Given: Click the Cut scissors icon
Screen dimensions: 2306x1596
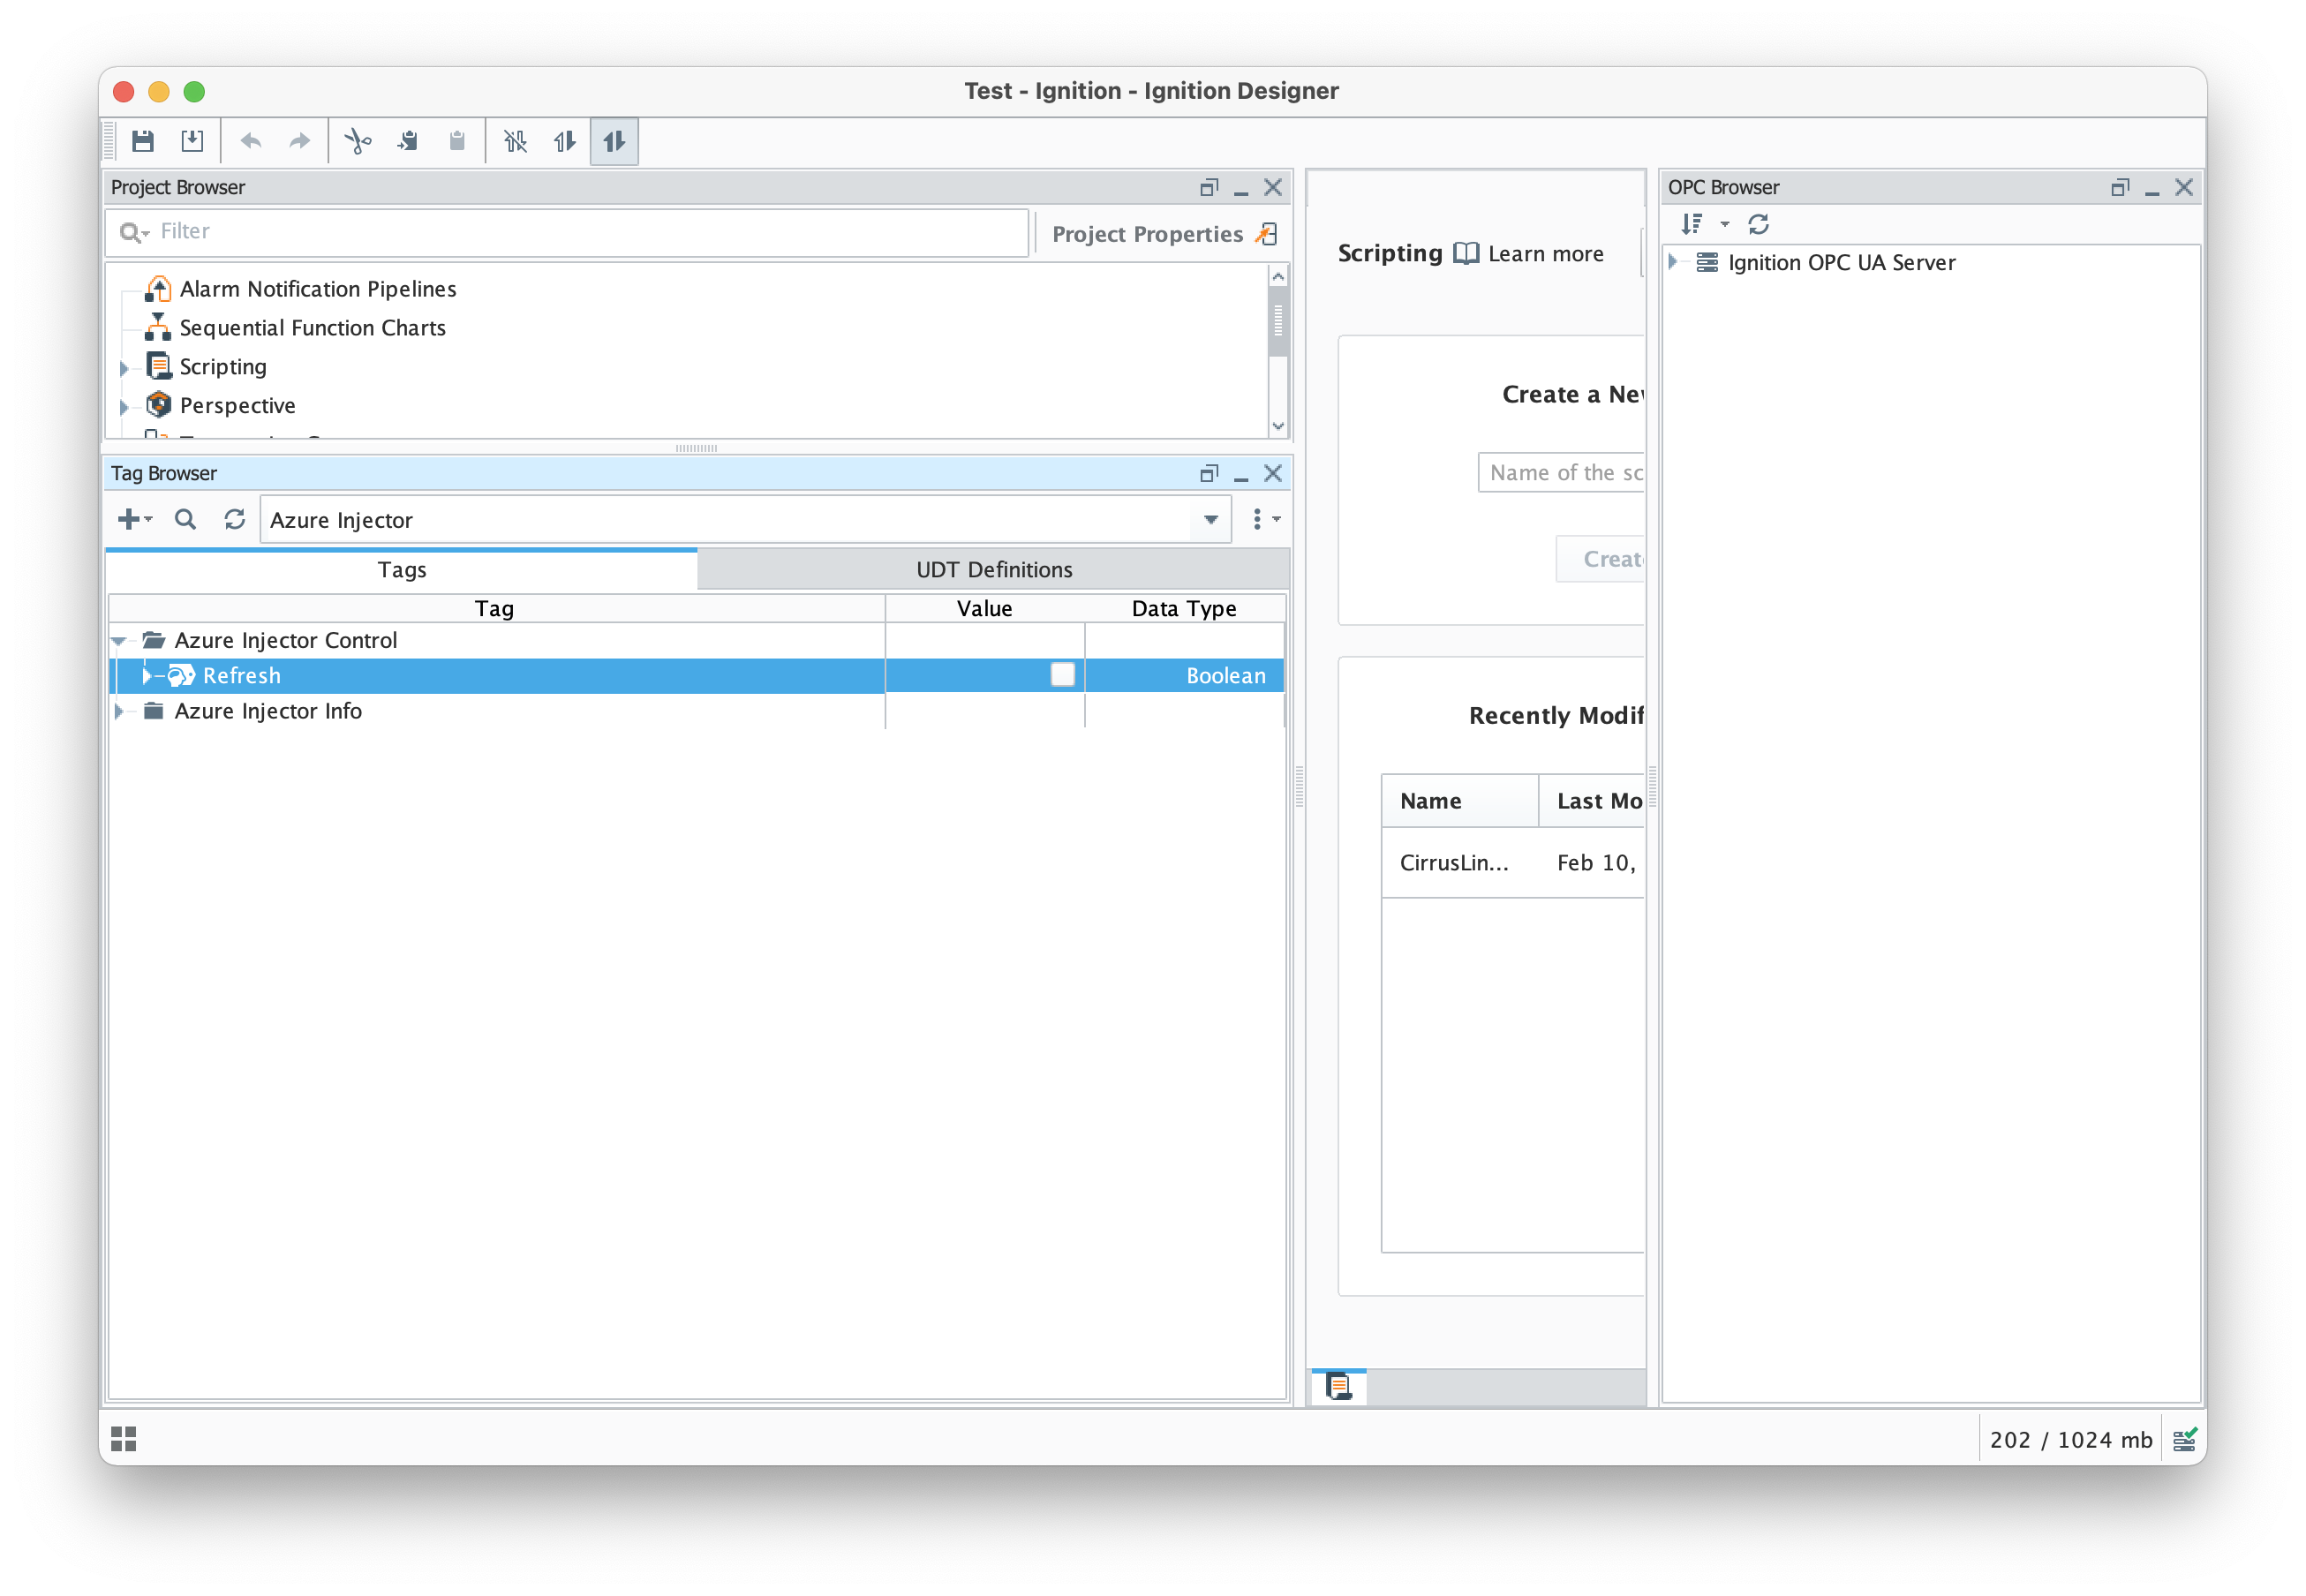Looking at the screenshot, I should 357,141.
